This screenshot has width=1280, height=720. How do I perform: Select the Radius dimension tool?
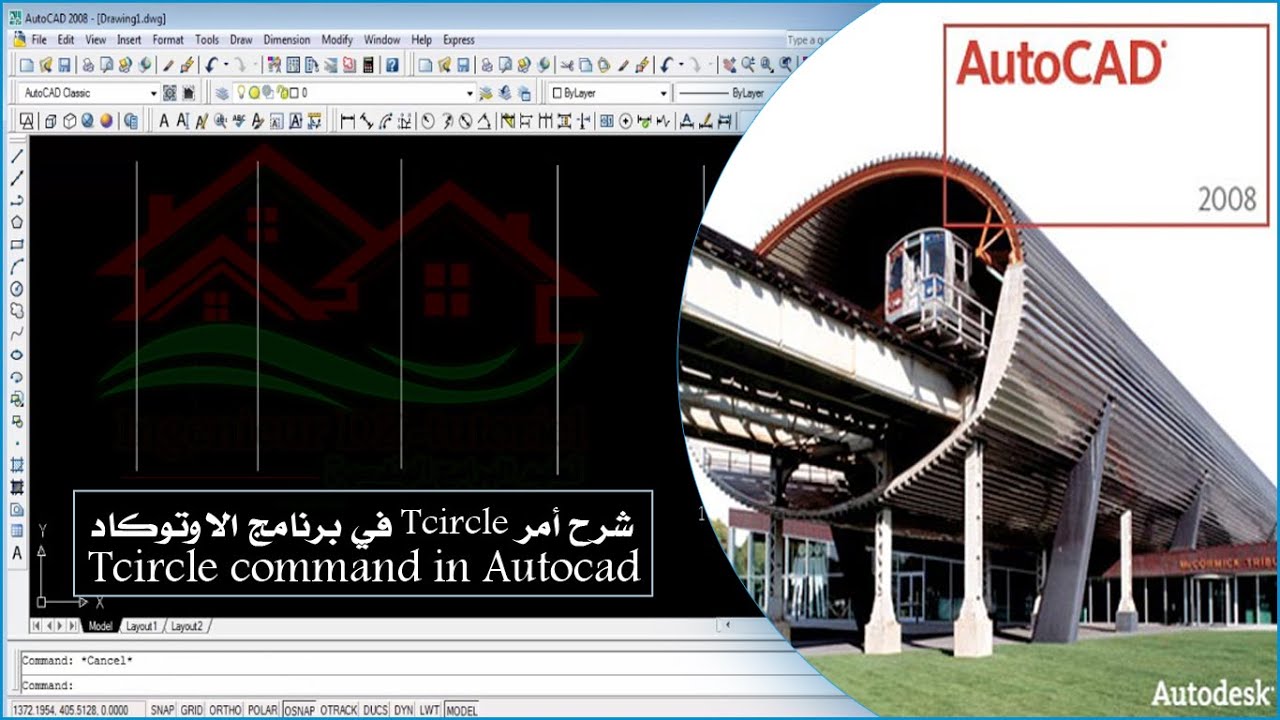pyautogui.click(x=427, y=121)
